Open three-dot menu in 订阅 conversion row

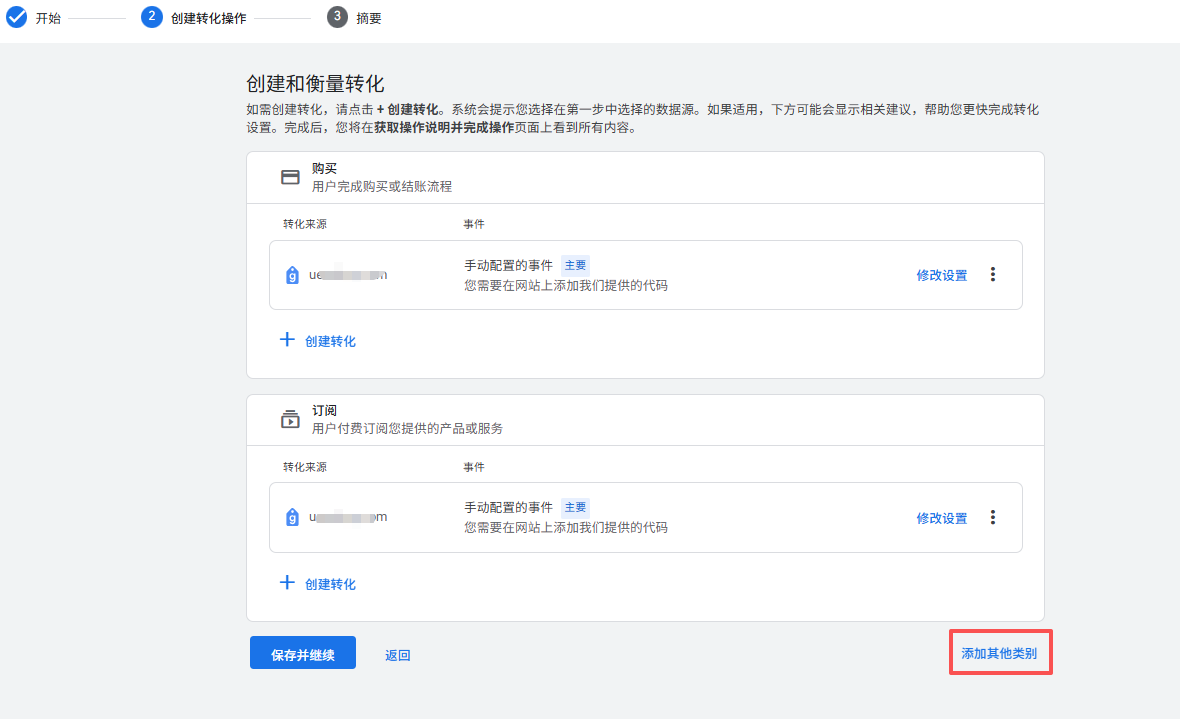(992, 517)
